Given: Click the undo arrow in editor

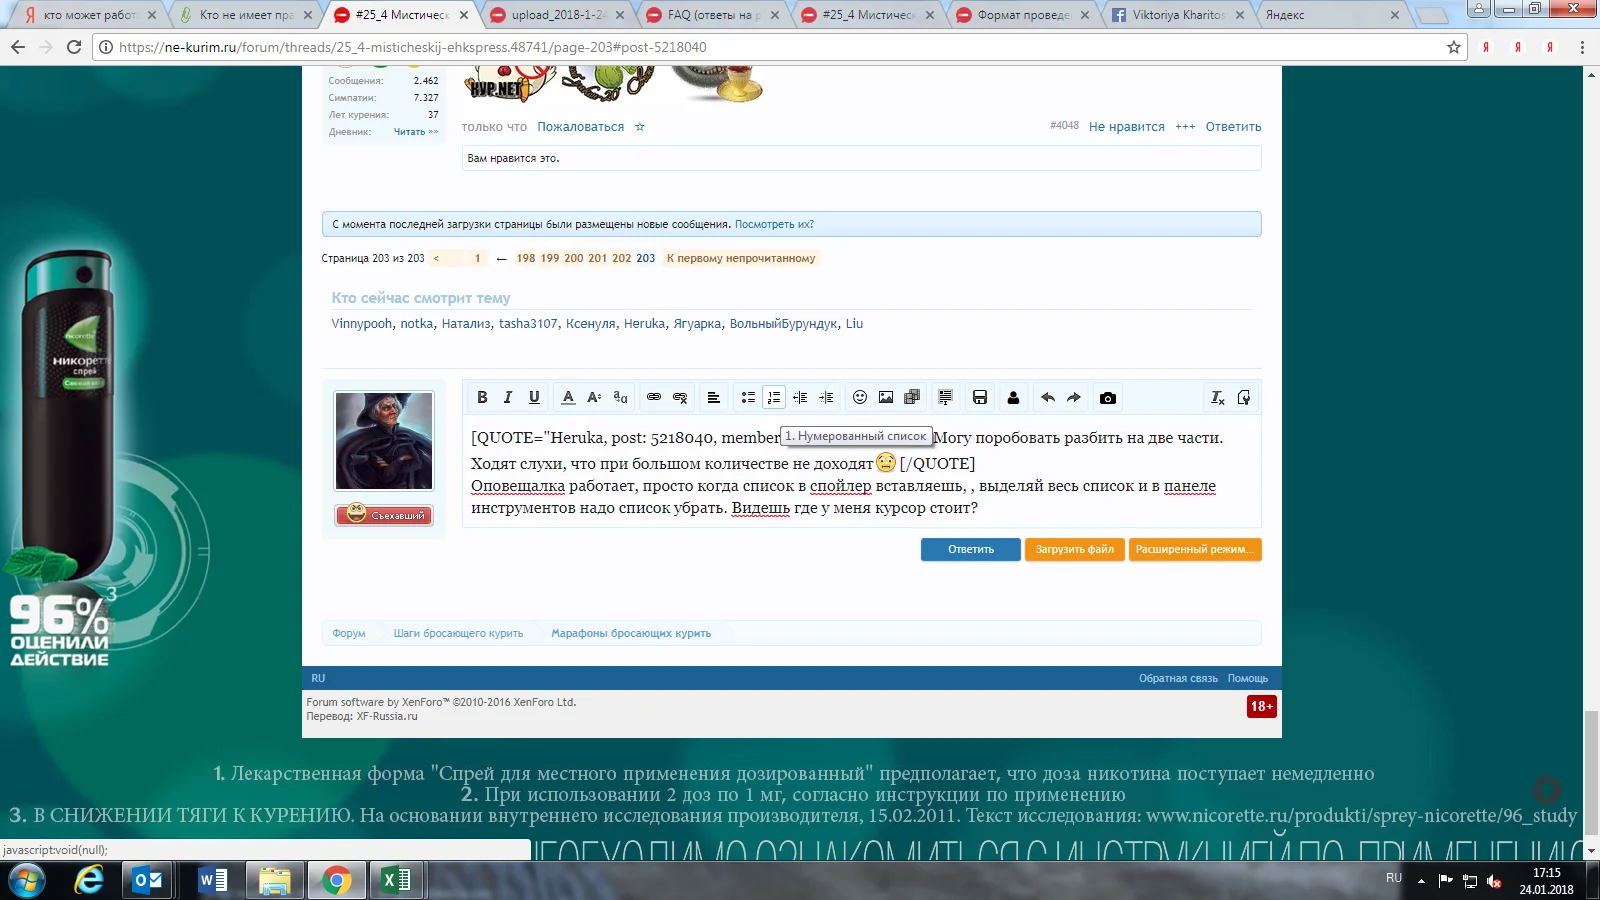Looking at the screenshot, I should point(1048,397).
